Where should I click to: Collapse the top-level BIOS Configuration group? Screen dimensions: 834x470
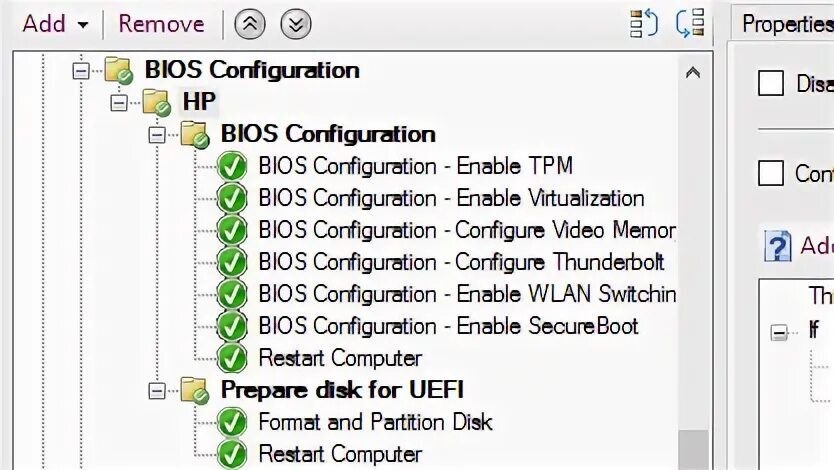tap(82, 70)
